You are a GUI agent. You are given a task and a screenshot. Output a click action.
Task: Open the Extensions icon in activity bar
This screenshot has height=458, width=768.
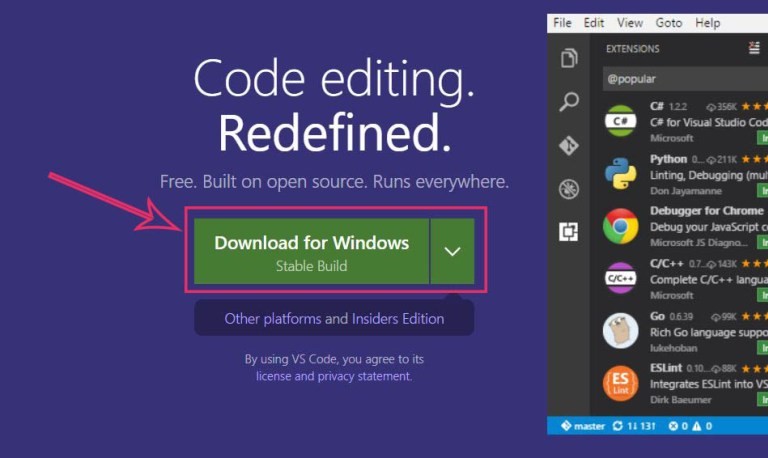pyautogui.click(x=569, y=232)
